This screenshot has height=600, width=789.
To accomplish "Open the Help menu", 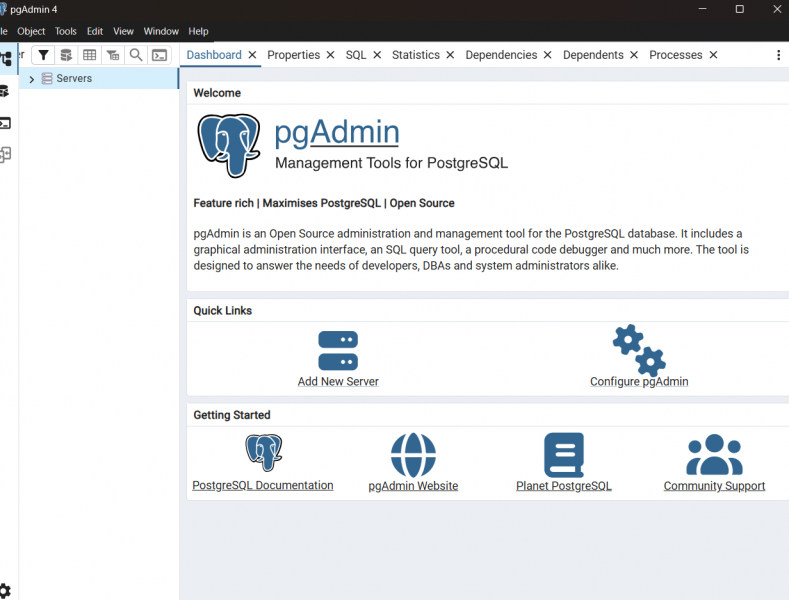I will [x=198, y=31].
